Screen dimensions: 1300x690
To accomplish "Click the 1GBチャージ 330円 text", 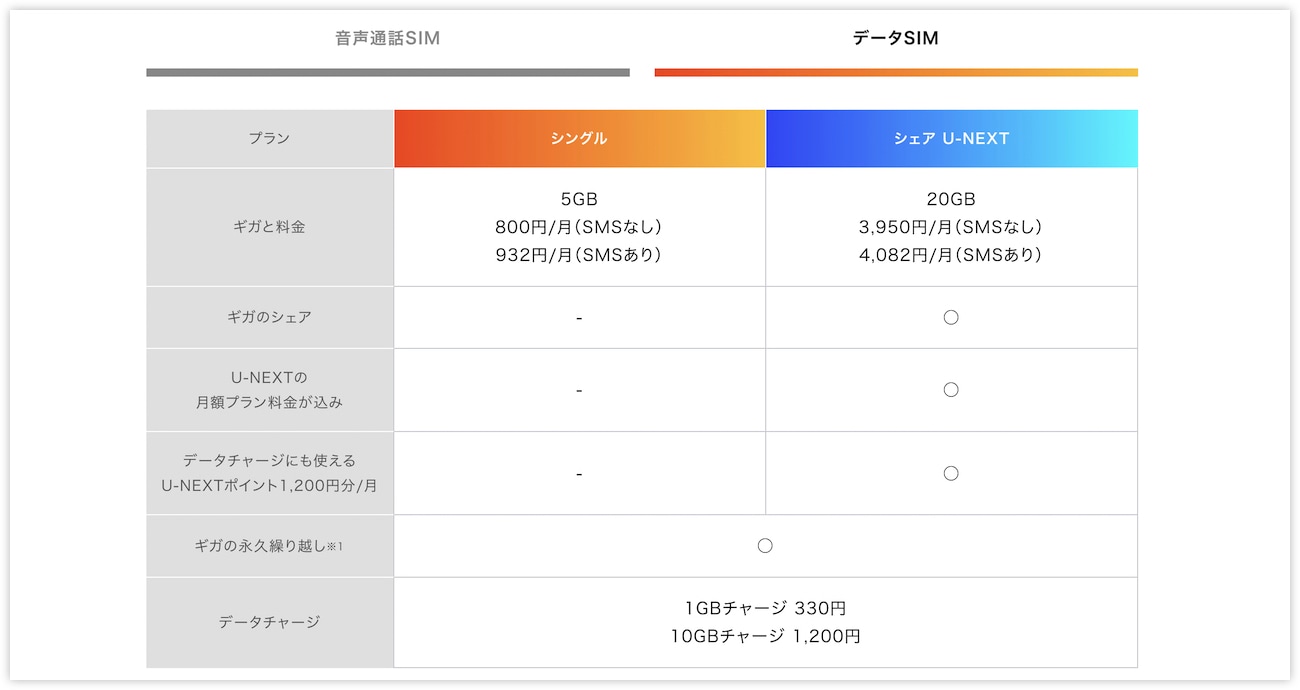I will [765, 608].
